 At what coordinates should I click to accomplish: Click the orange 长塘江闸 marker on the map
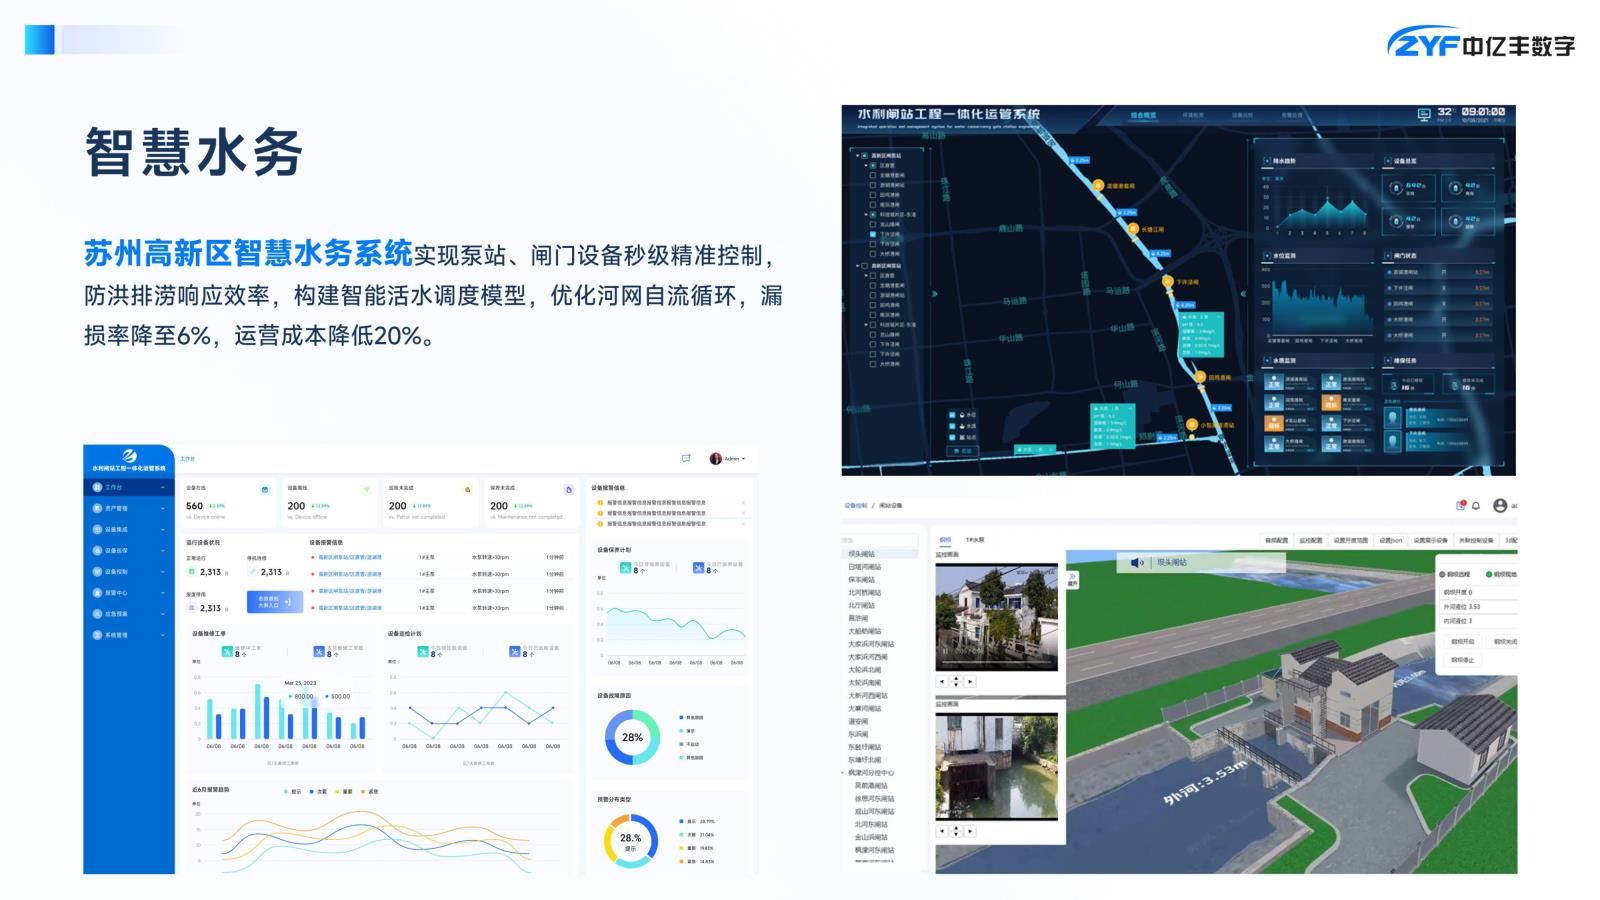pos(1134,229)
